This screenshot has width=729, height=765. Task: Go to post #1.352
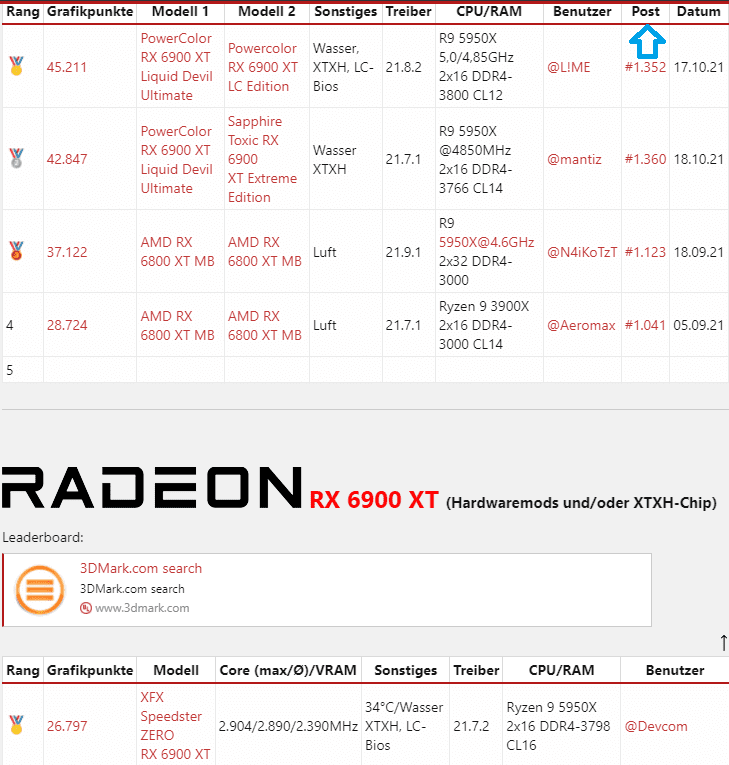pyautogui.click(x=645, y=67)
